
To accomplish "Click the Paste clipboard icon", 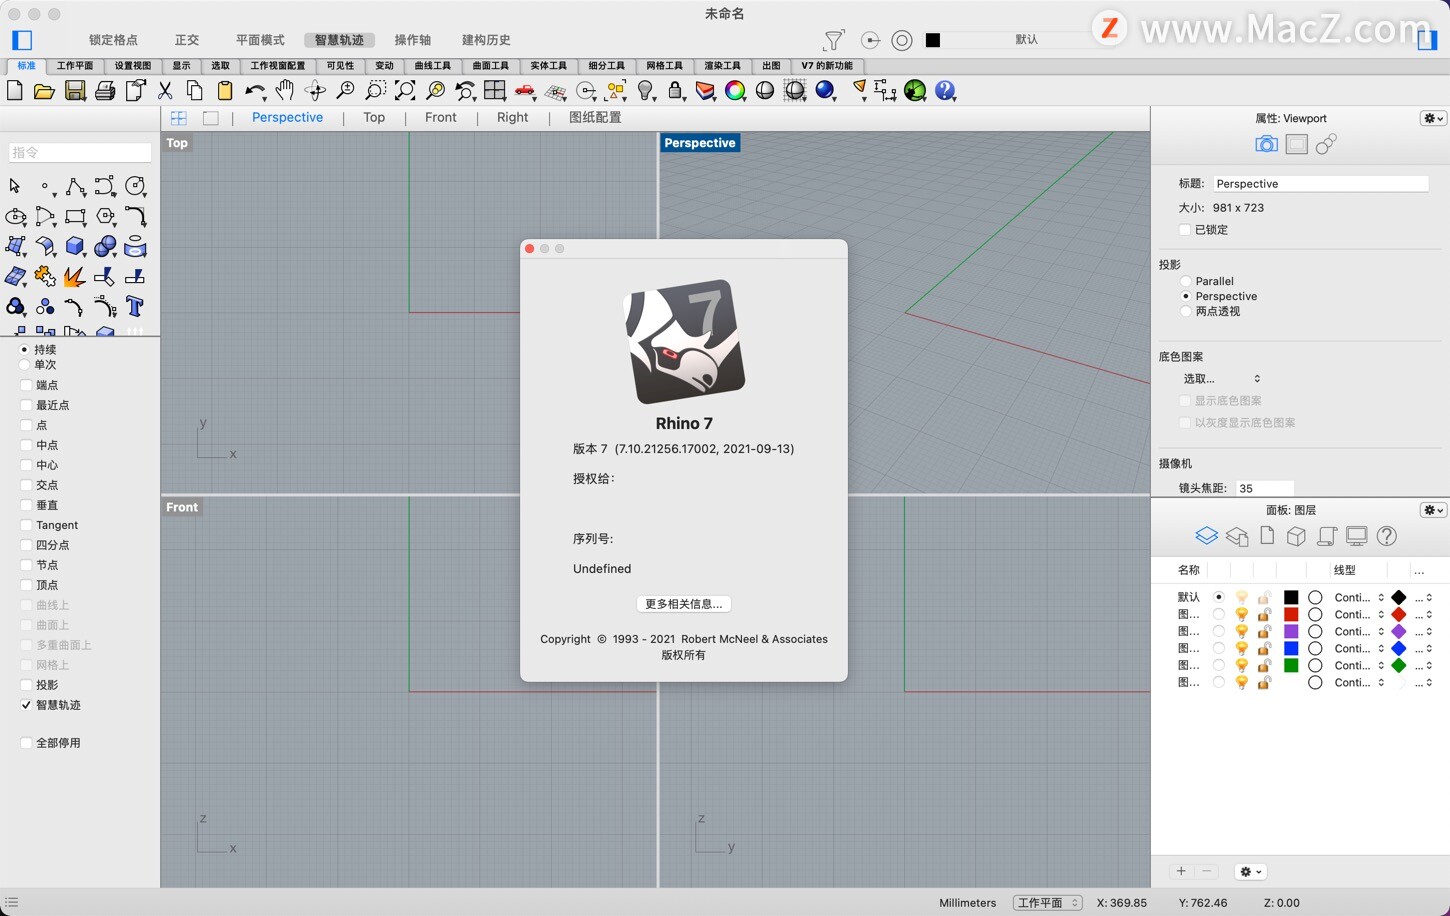I will (x=225, y=91).
